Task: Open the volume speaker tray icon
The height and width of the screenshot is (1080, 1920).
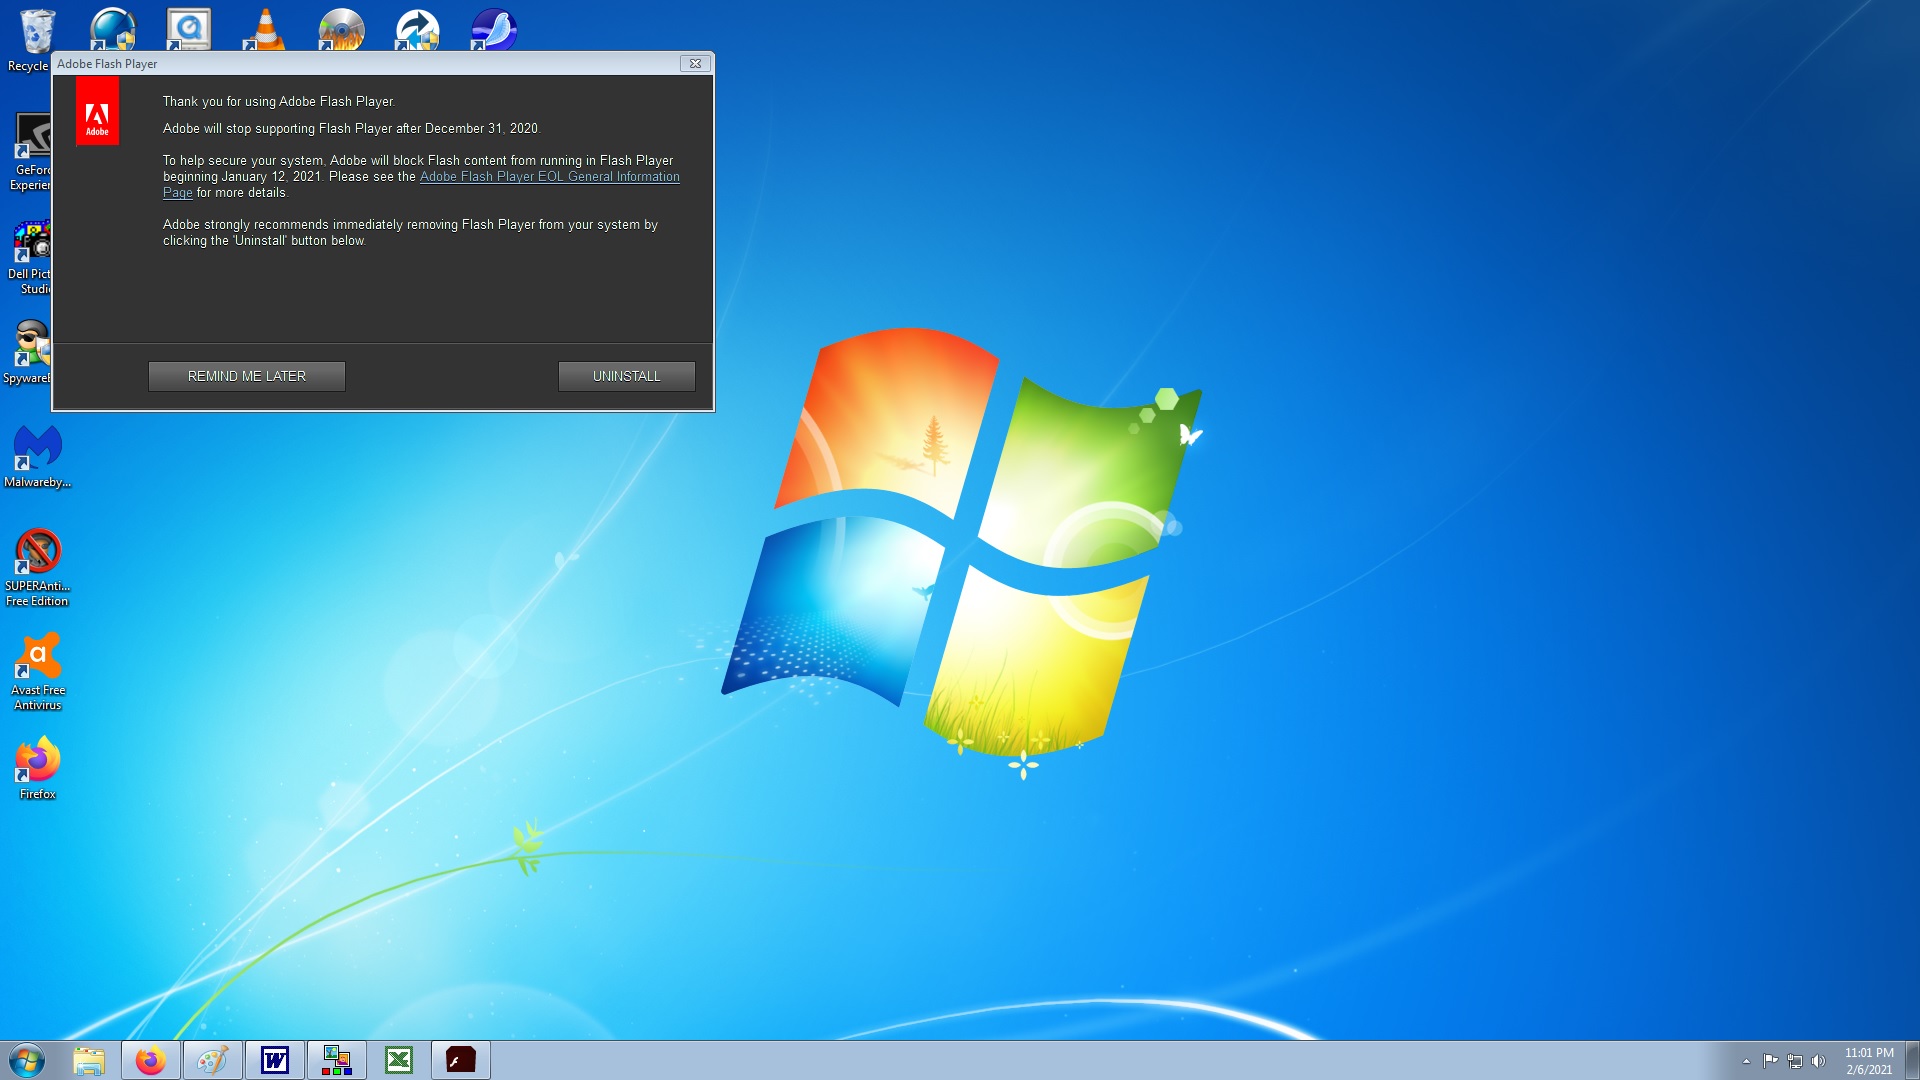Action: (1818, 1061)
